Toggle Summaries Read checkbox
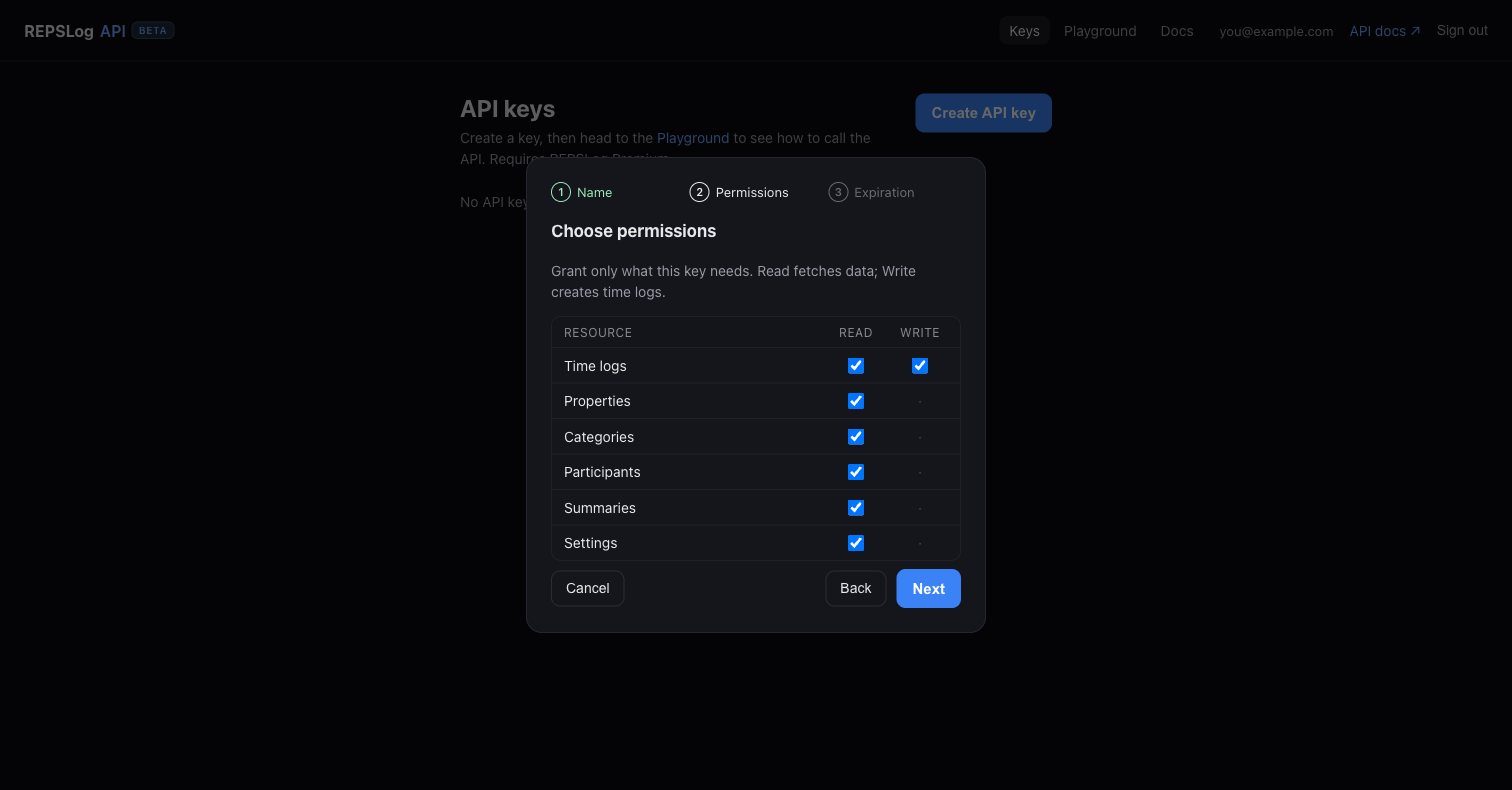 tap(856, 508)
